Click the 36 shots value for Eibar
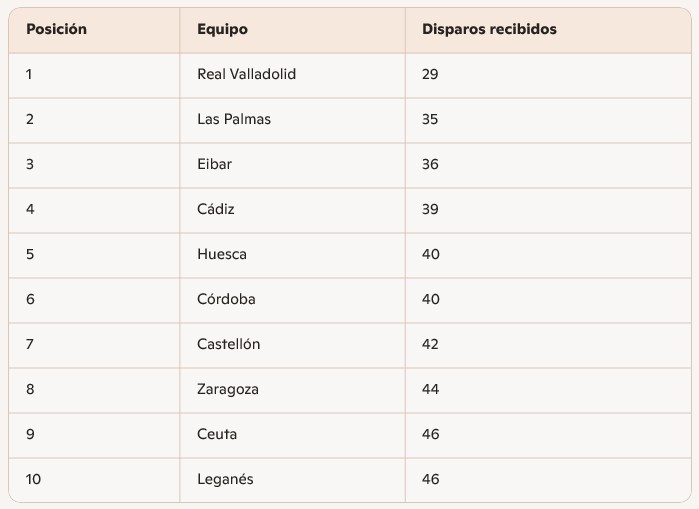699x509 pixels. 430,165
